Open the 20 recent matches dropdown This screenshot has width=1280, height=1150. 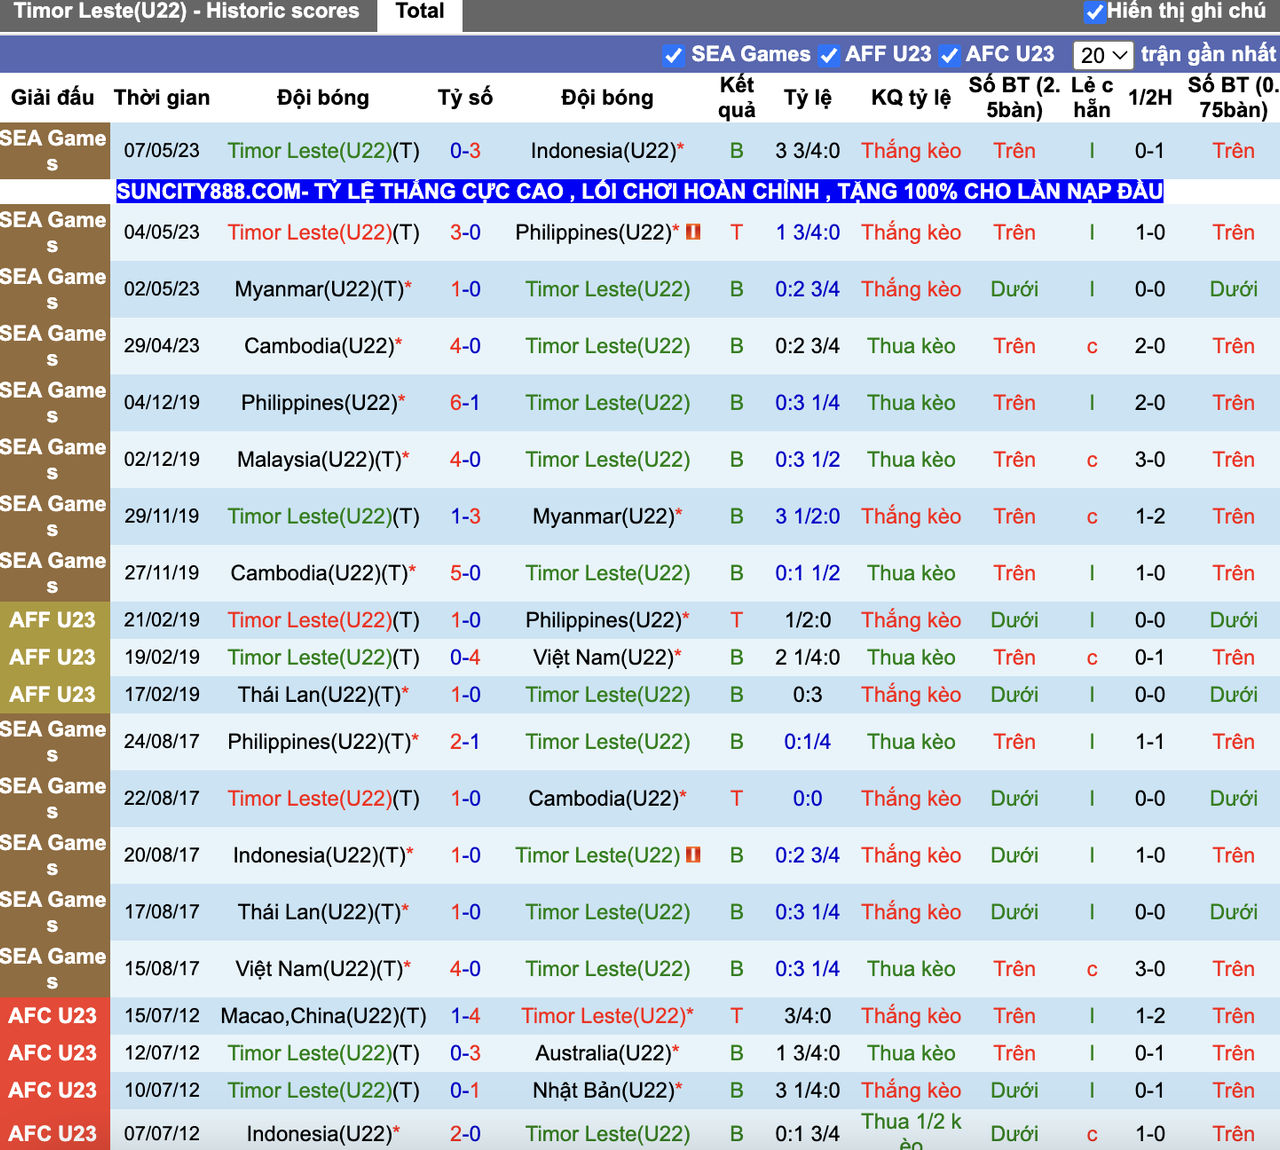(1103, 55)
